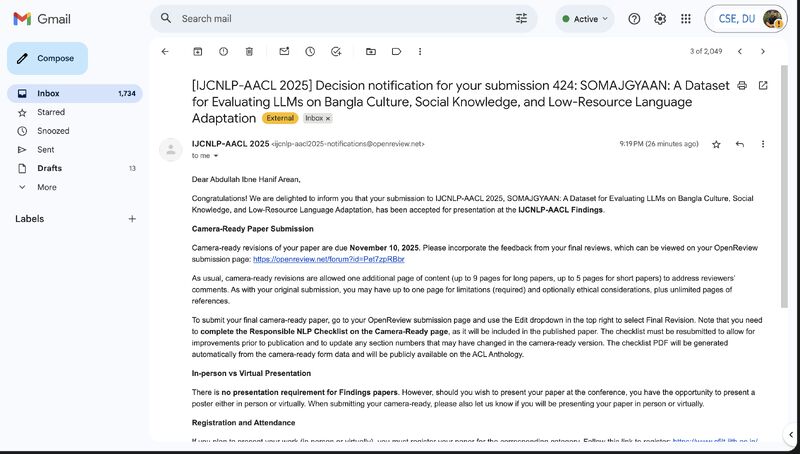The width and height of the screenshot is (800, 454).
Task: Move the email to a folder
Action: pos(371,52)
